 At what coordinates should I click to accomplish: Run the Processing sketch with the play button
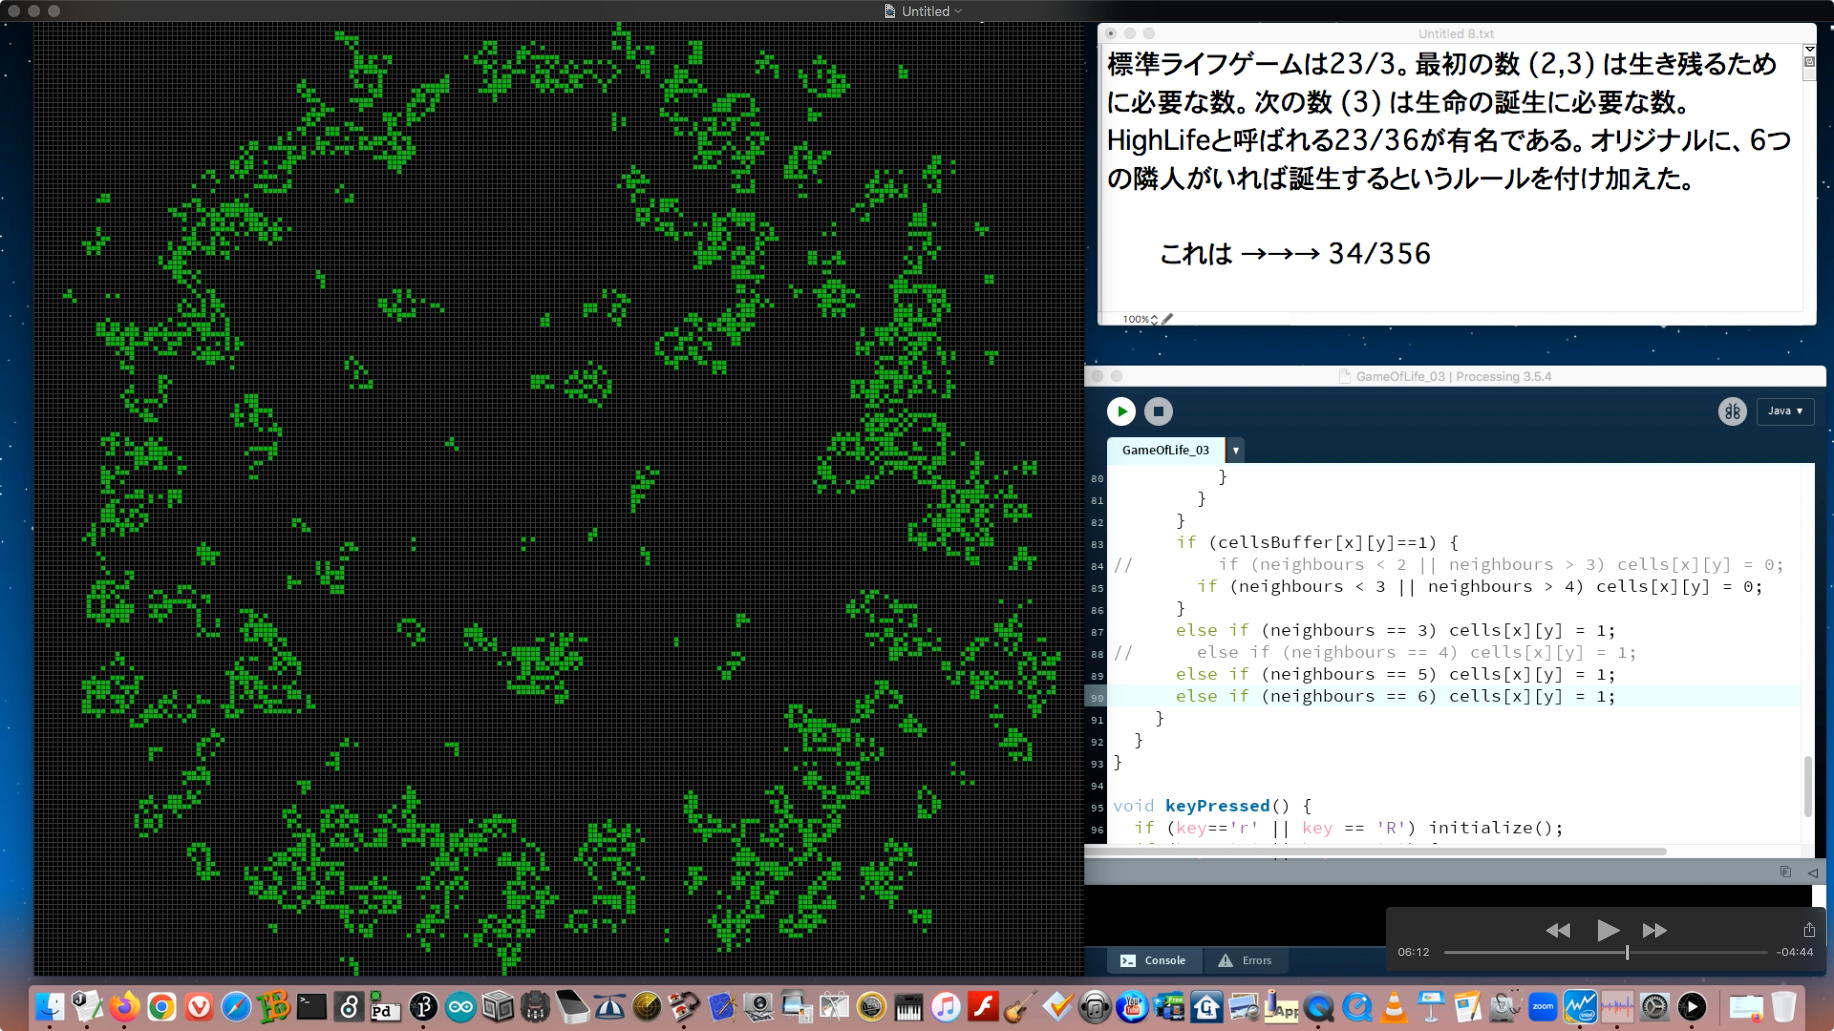[x=1121, y=411]
